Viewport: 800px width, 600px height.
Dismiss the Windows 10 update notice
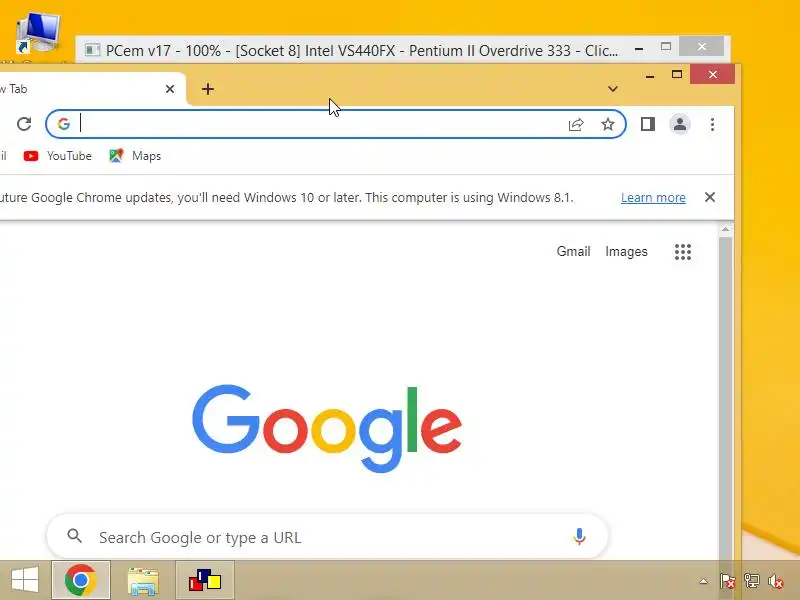[x=710, y=197]
